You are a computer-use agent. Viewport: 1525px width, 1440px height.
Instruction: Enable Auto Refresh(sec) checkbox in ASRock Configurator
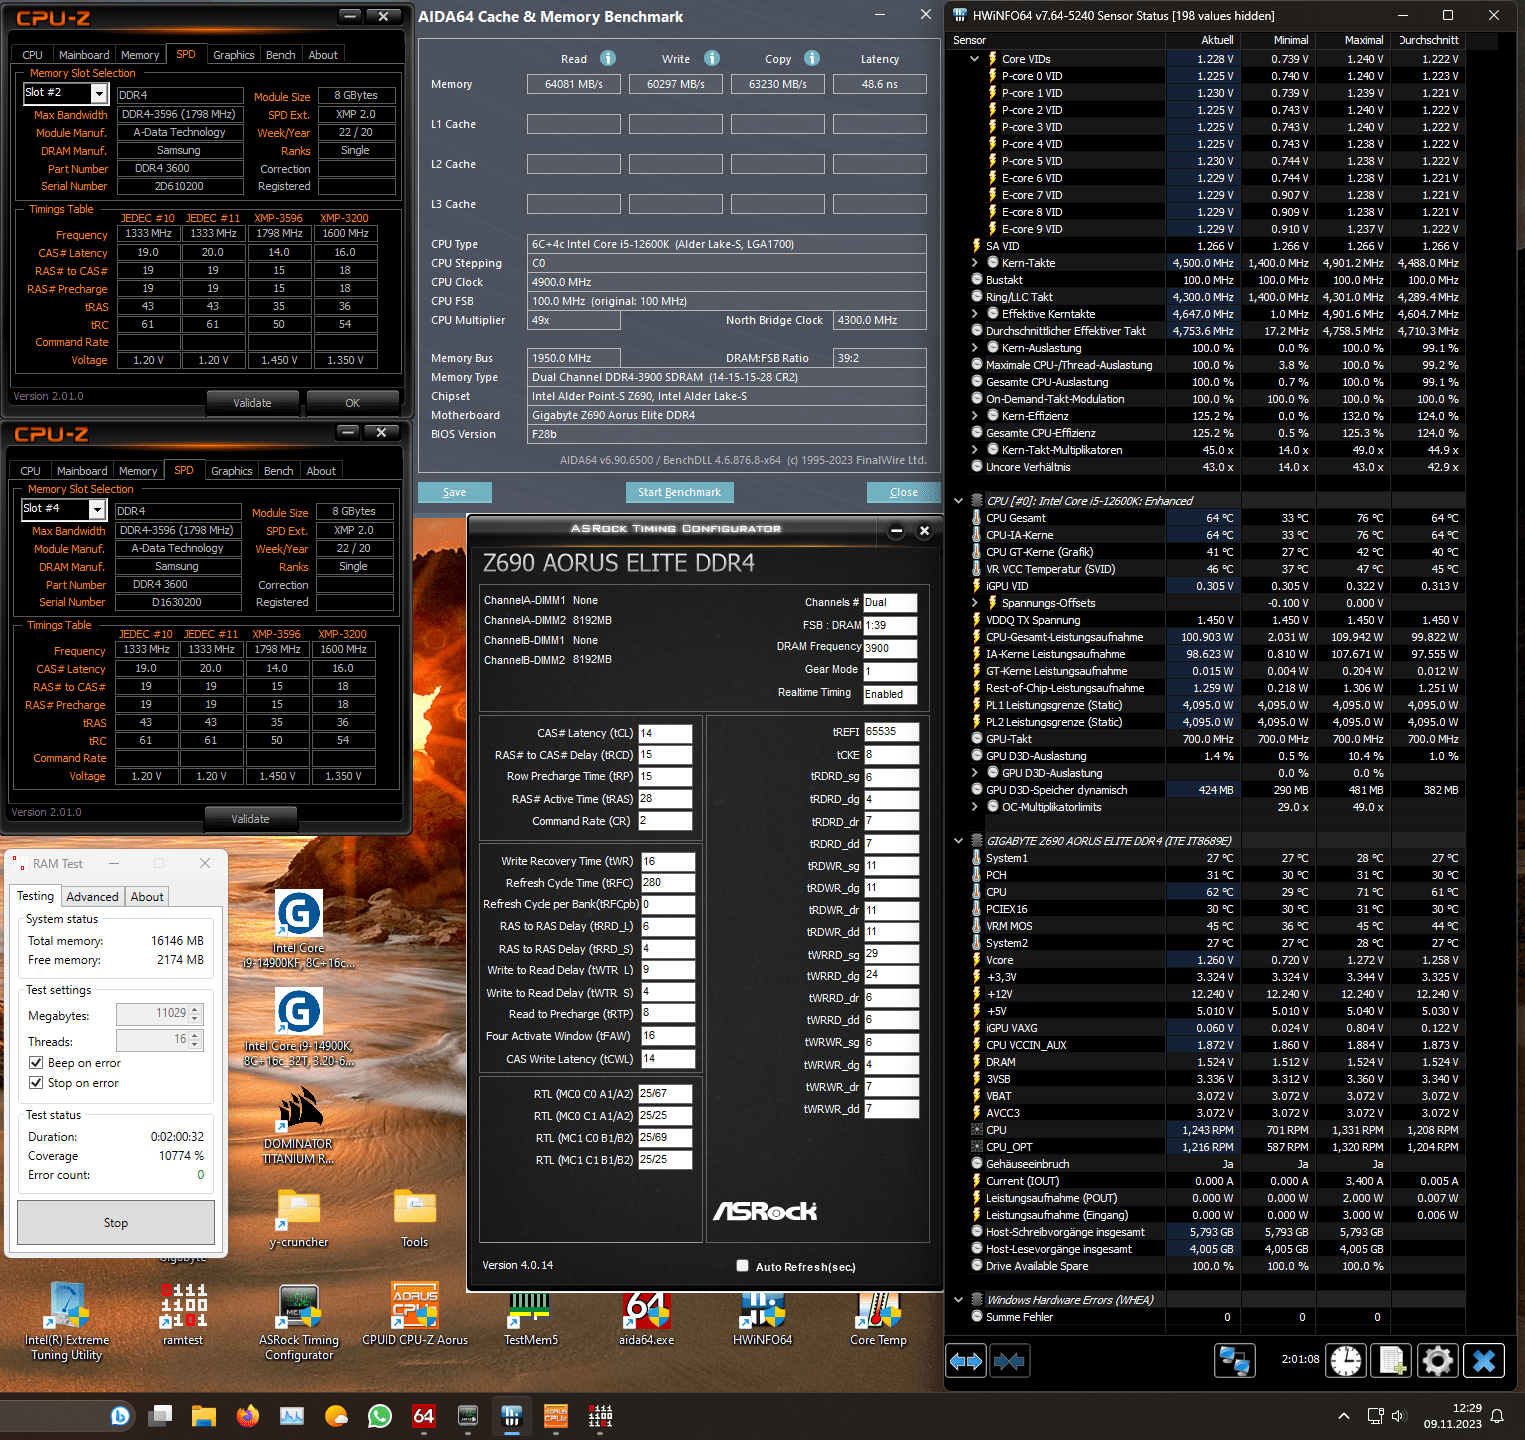coord(742,1266)
